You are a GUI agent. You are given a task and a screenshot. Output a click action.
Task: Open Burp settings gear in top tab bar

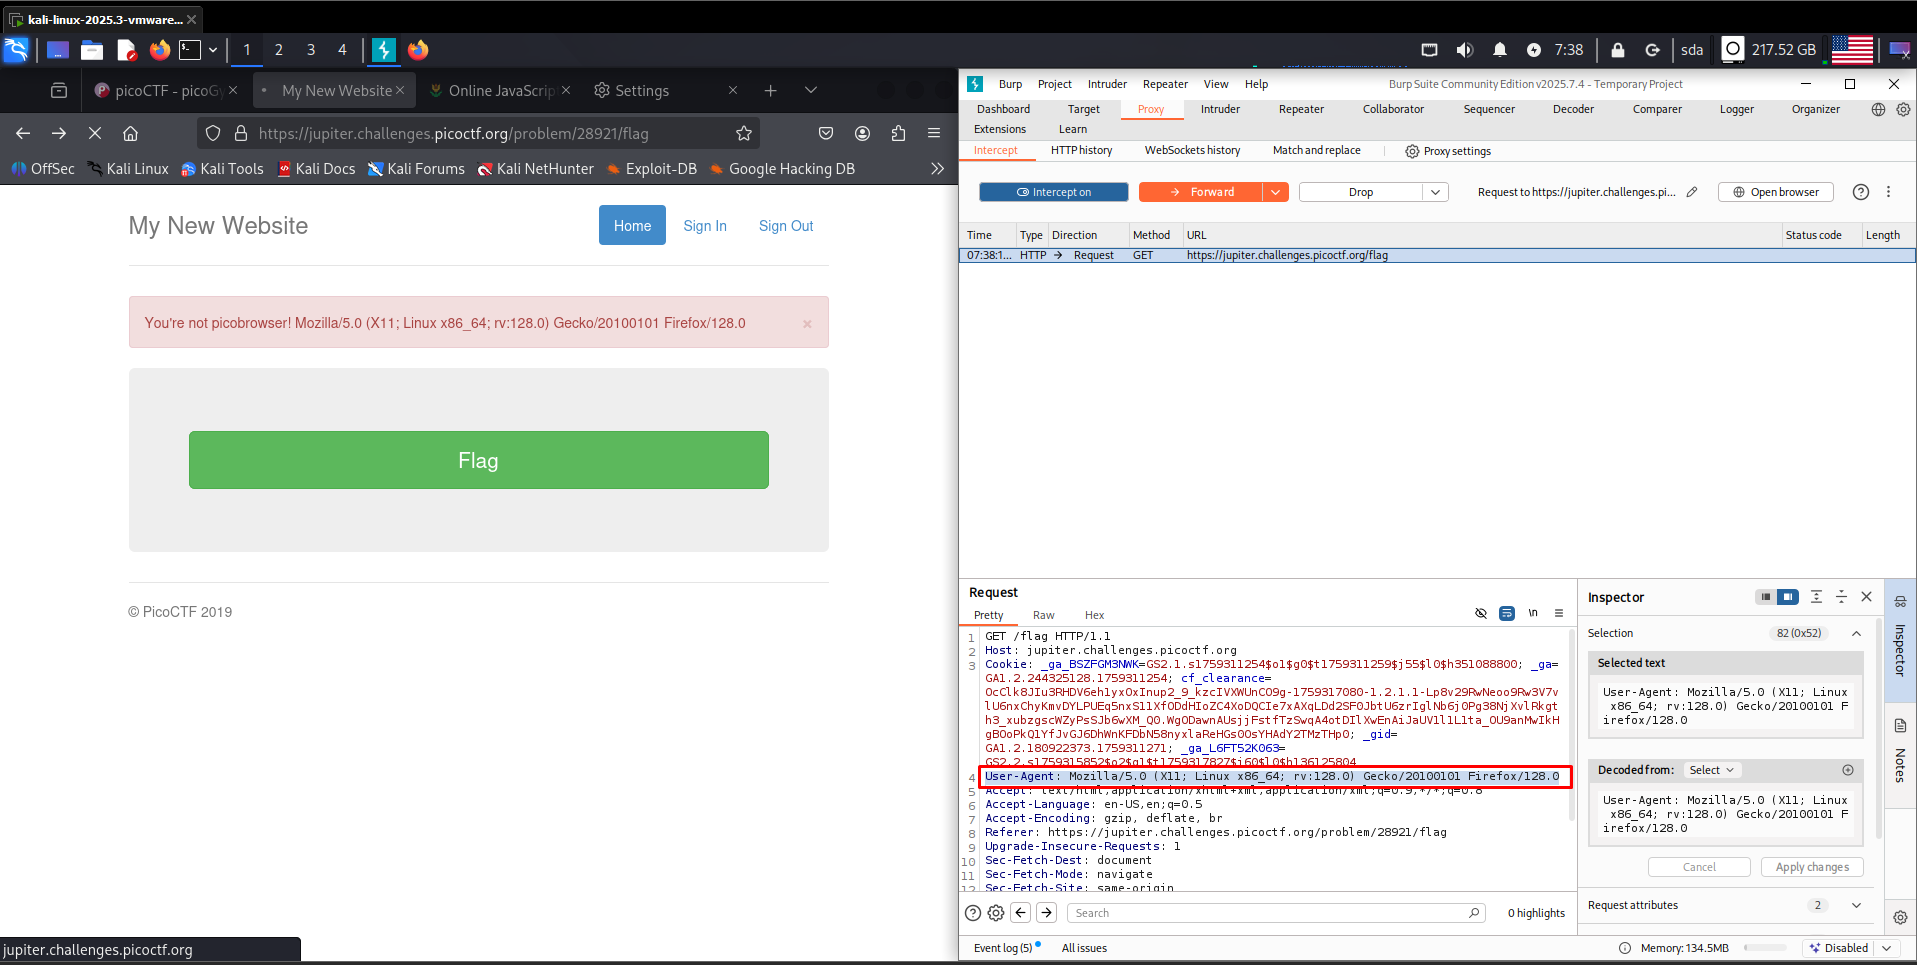pos(1903,110)
